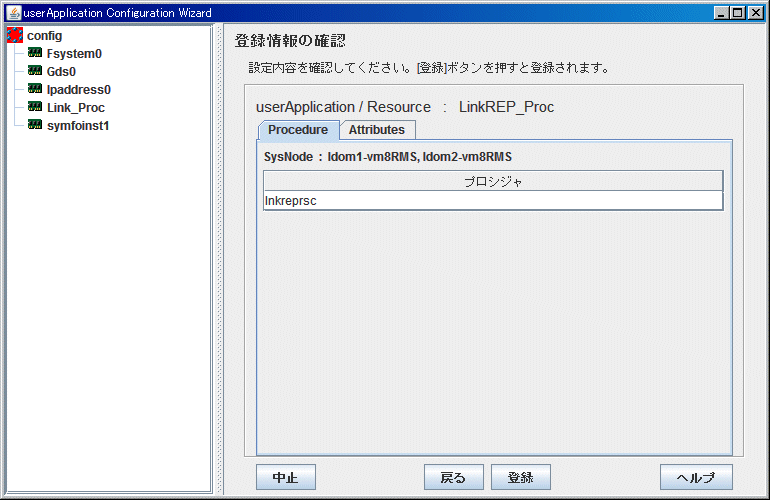Click the symfoinst1 resource icon
This screenshot has width=770, height=500.
tap(35, 125)
